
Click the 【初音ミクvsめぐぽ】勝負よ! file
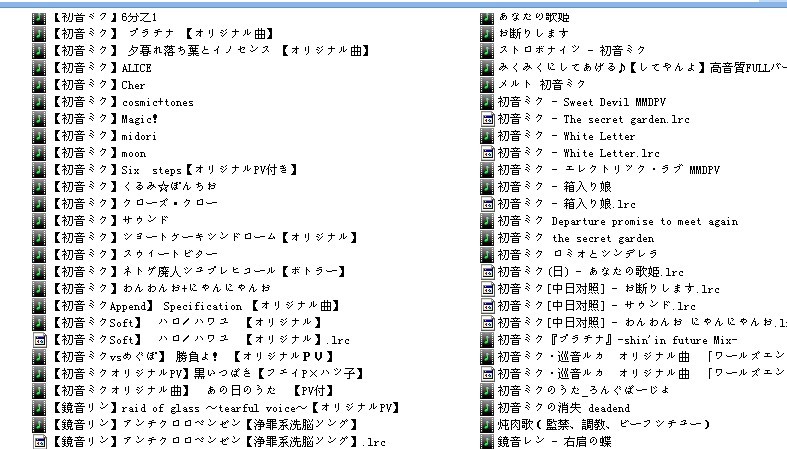point(193,356)
